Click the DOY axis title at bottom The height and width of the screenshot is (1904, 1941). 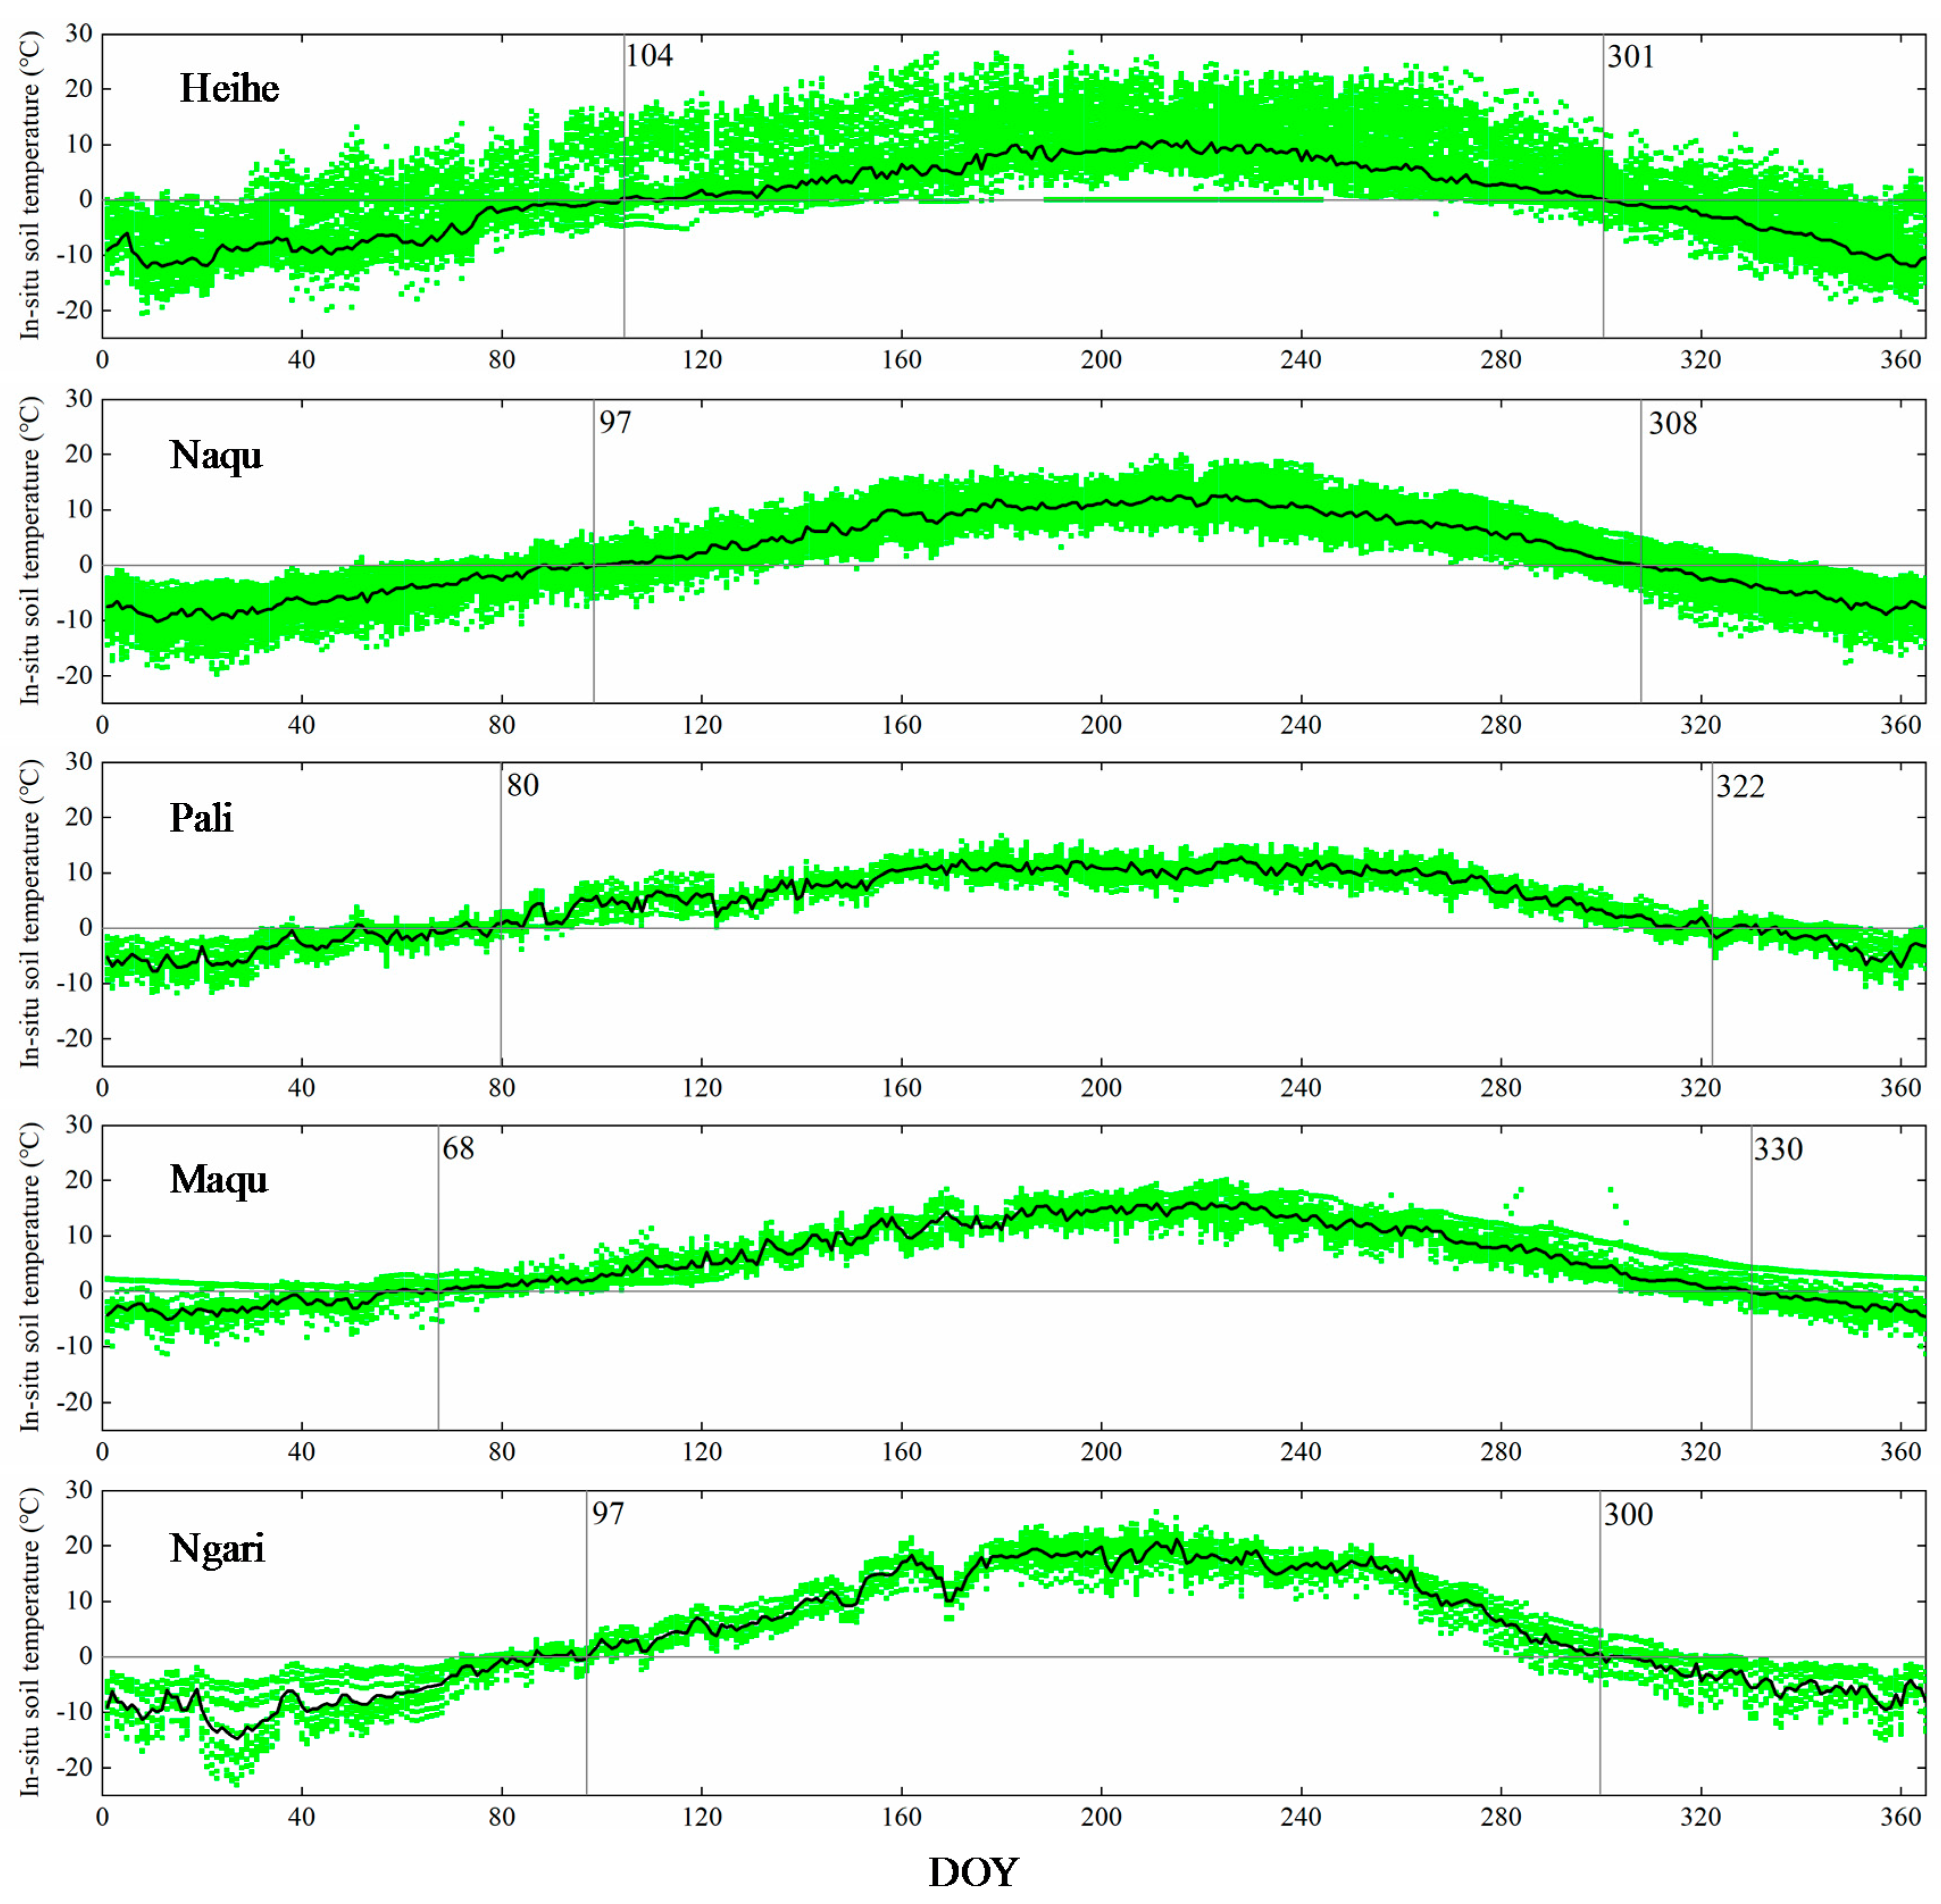pyautogui.click(x=972, y=1872)
